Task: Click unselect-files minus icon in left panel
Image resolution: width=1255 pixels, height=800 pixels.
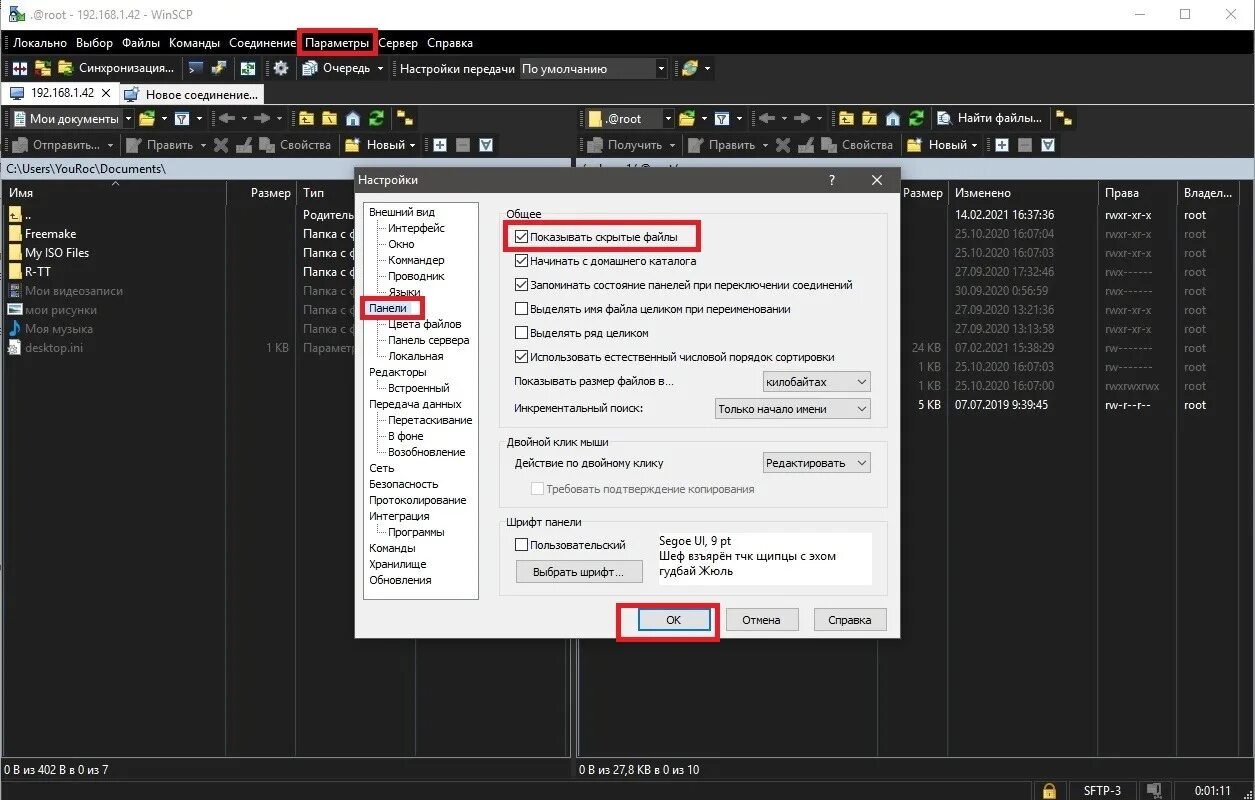Action: [463, 145]
